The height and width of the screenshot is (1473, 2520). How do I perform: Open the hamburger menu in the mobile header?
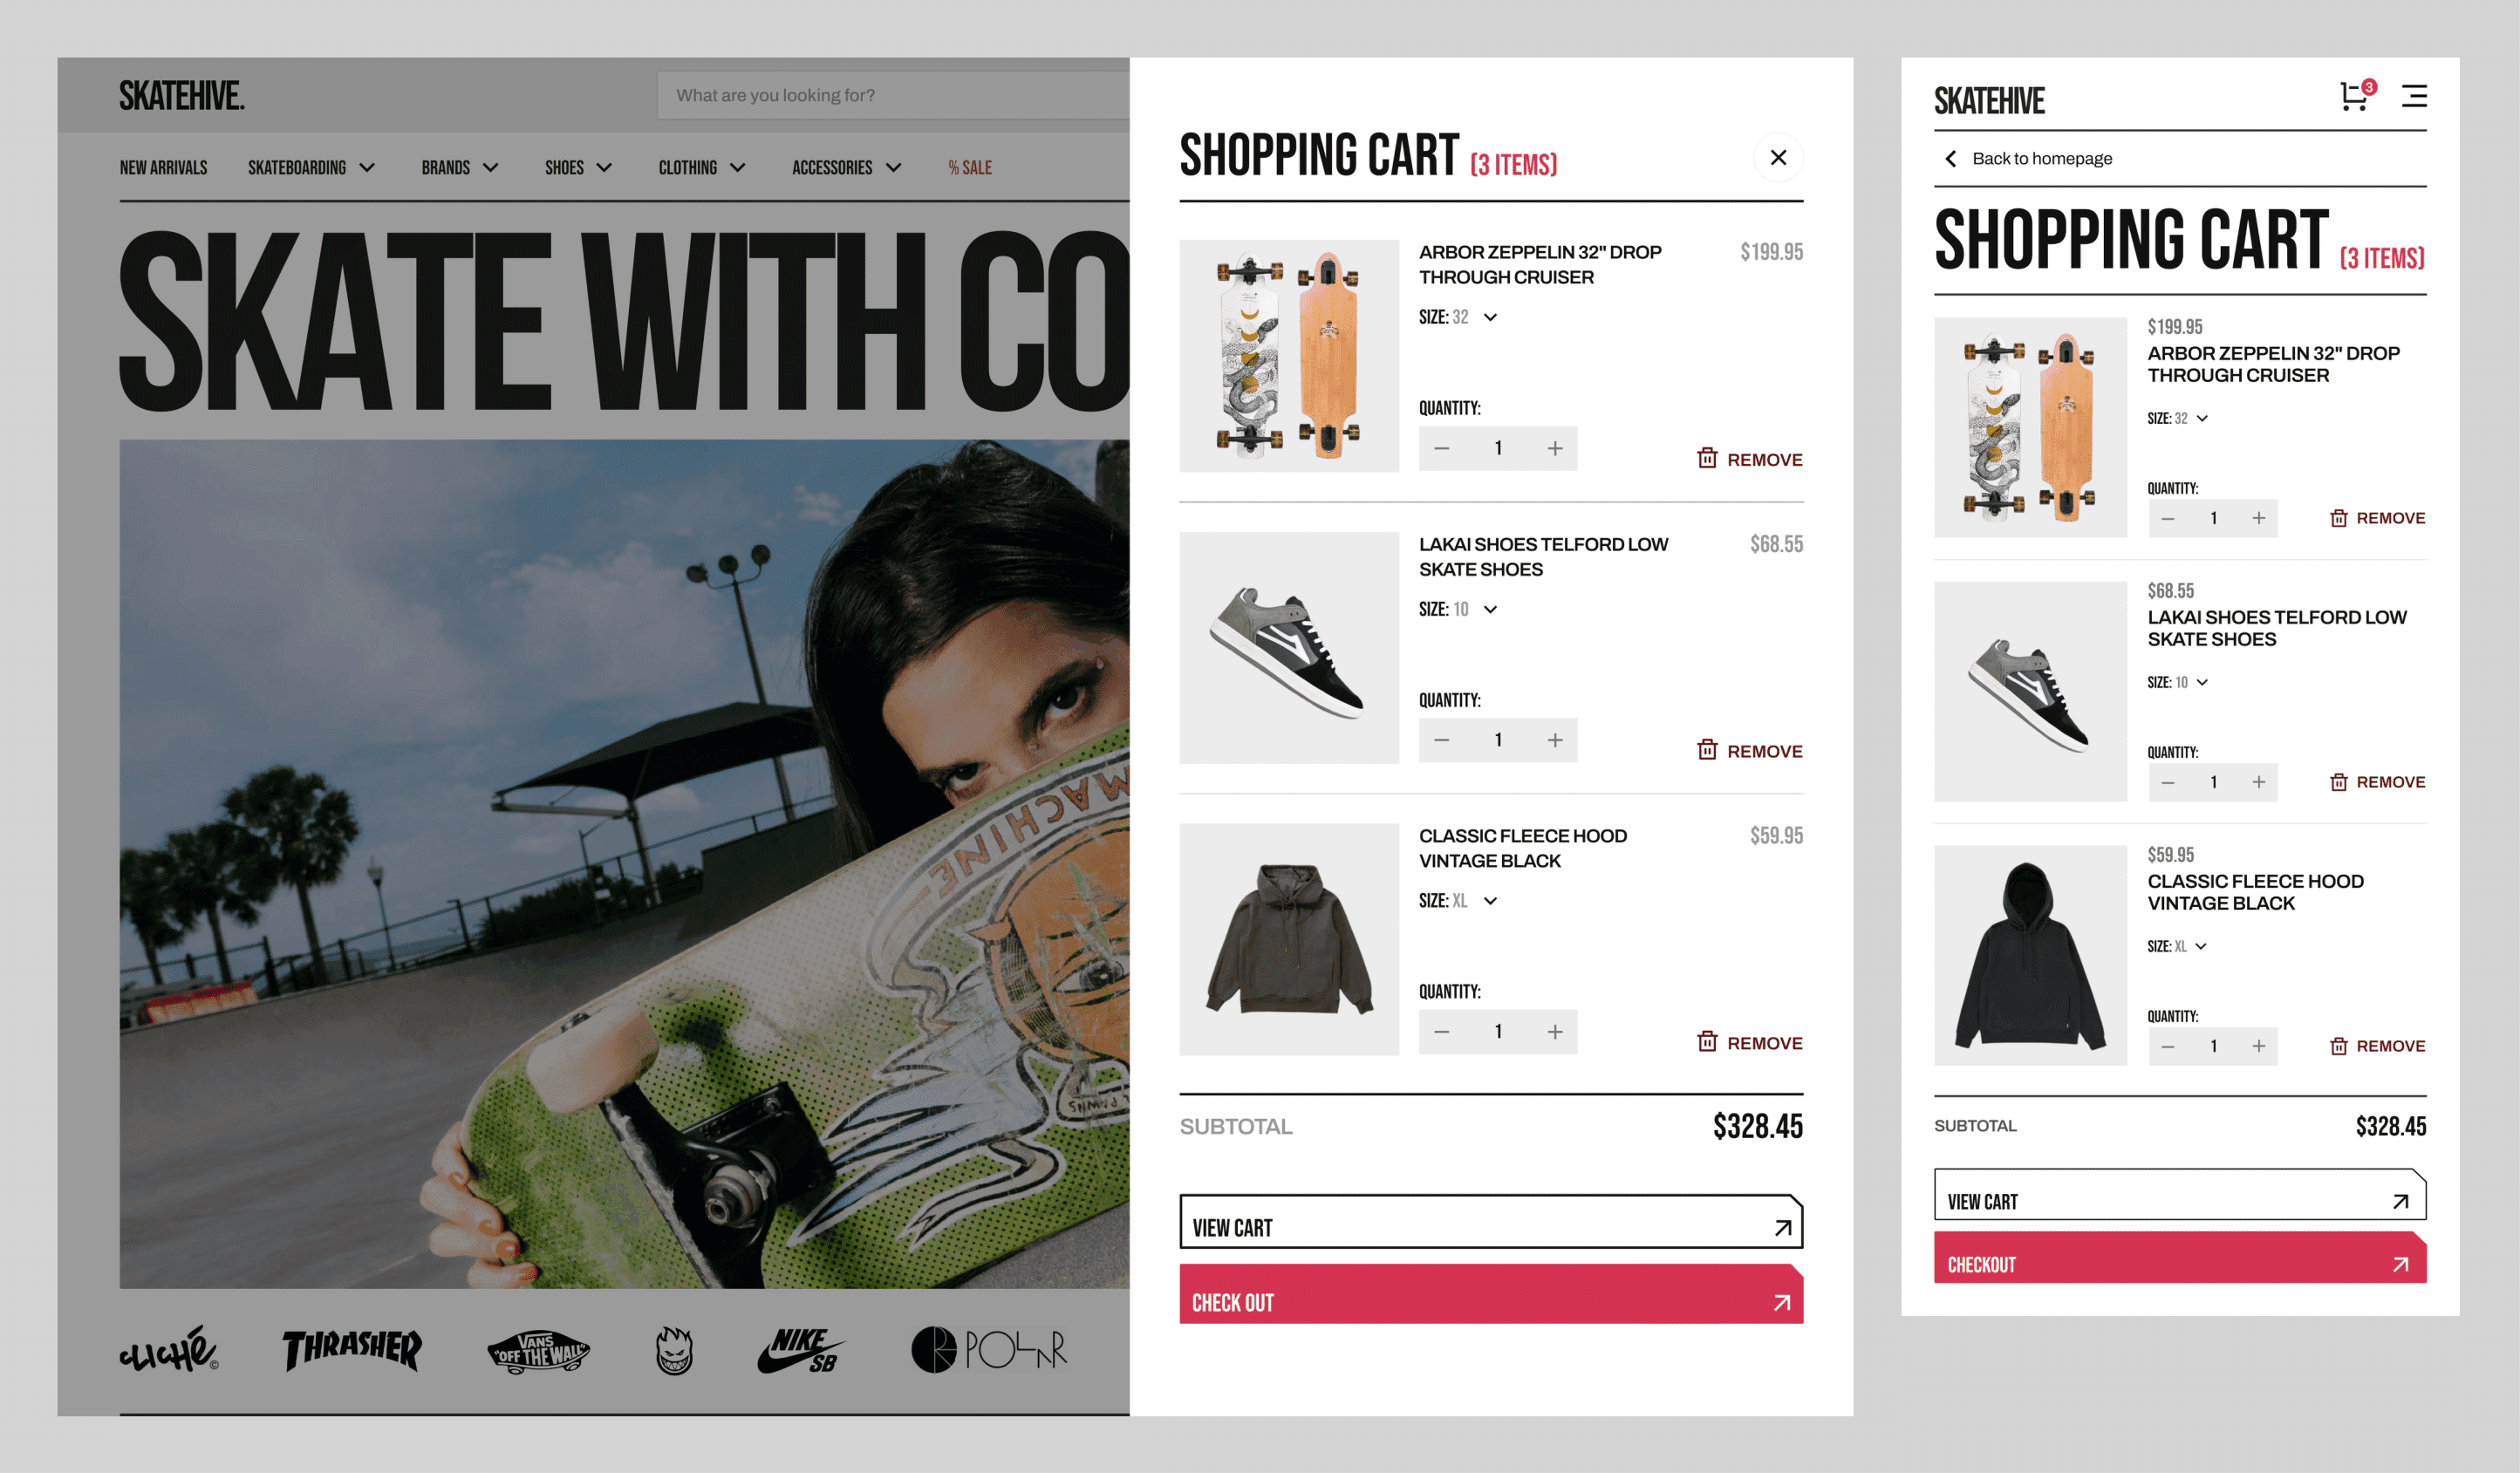point(2414,96)
